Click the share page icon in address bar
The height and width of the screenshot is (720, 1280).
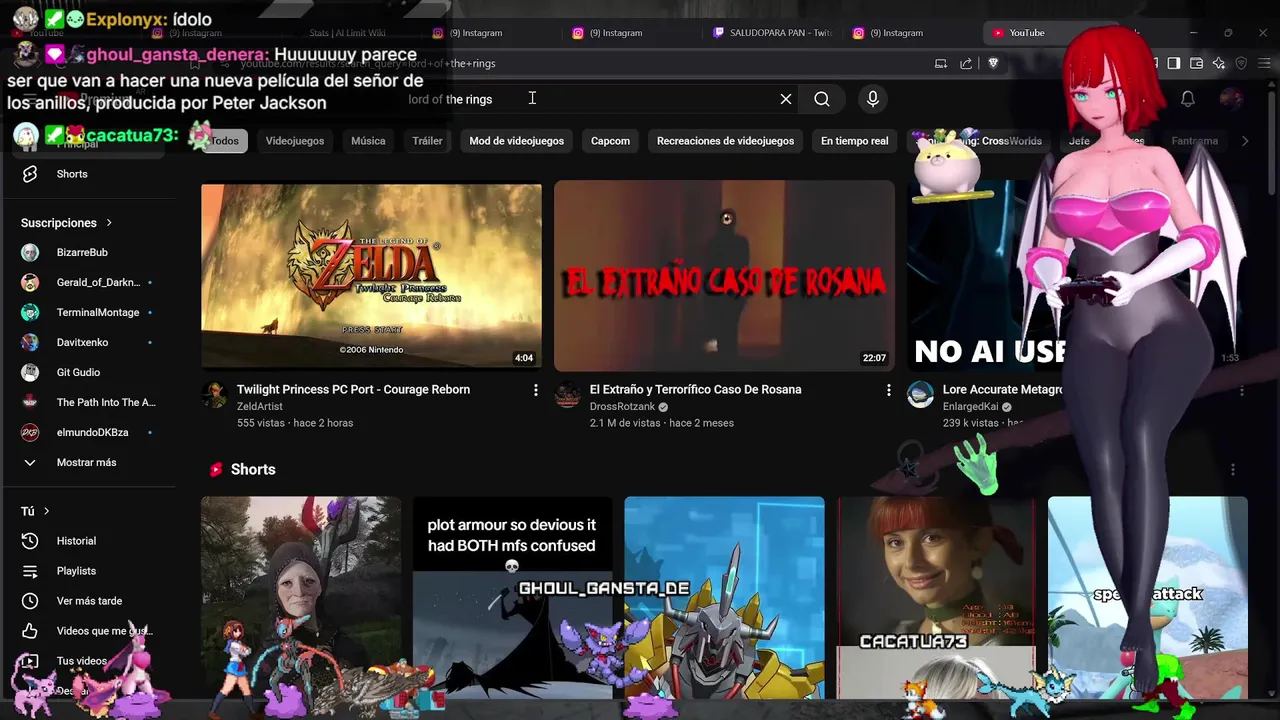(966, 63)
